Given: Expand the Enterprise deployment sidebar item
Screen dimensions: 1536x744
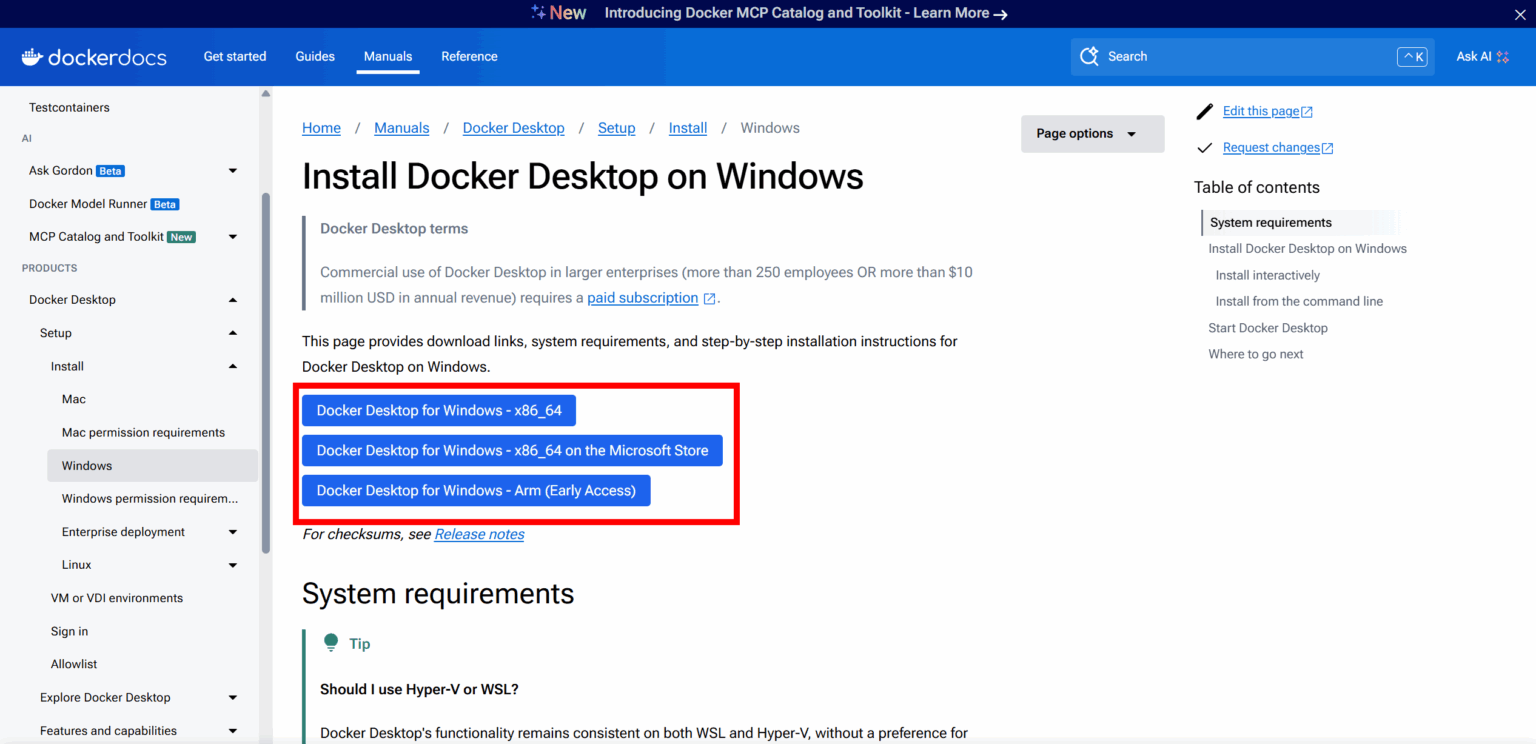Looking at the screenshot, I should point(233,532).
